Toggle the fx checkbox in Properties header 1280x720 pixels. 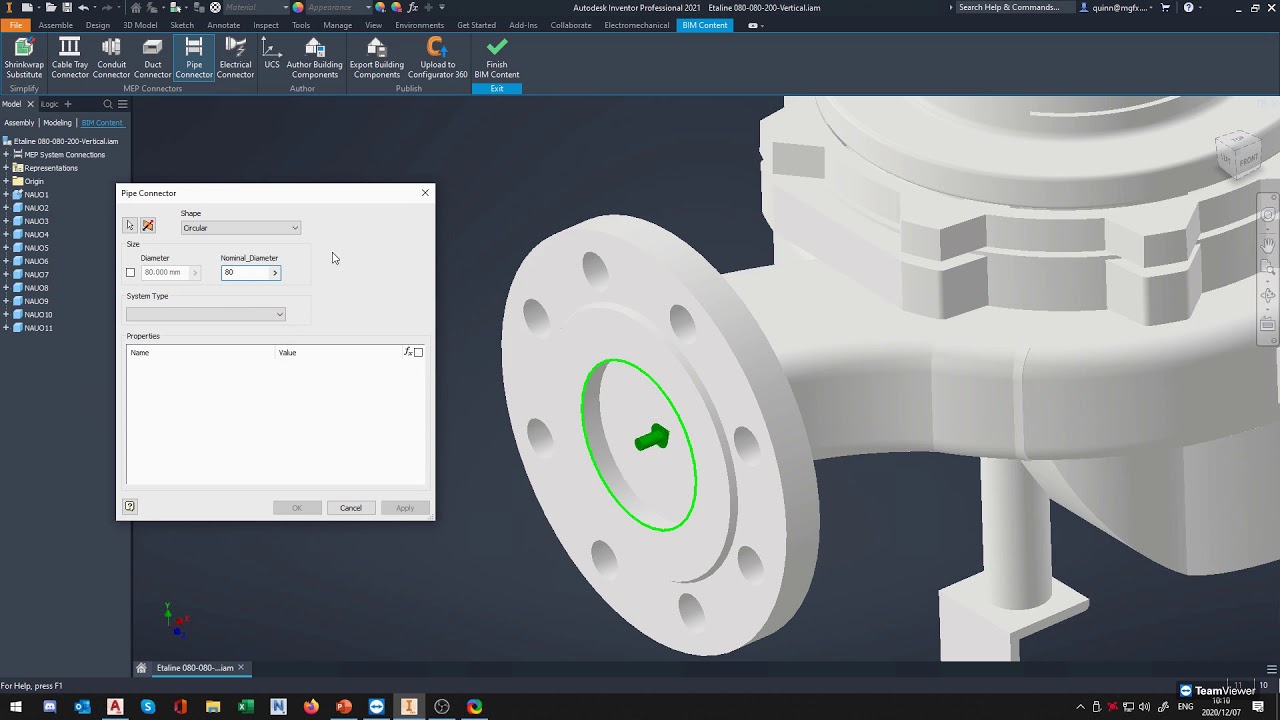tap(418, 352)
